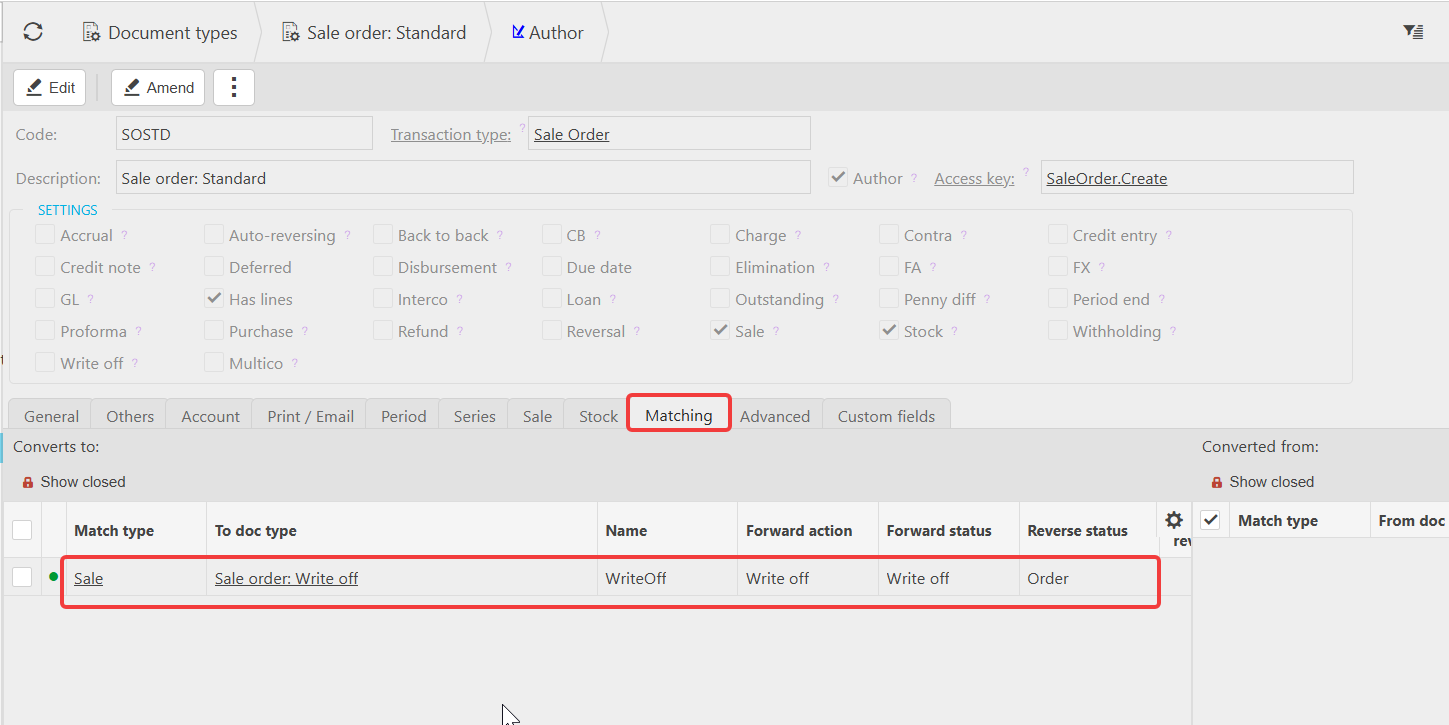Open the Sale order: Write off link
The height and width of the screenshot is (725, 1449).
tap(286, 578)
